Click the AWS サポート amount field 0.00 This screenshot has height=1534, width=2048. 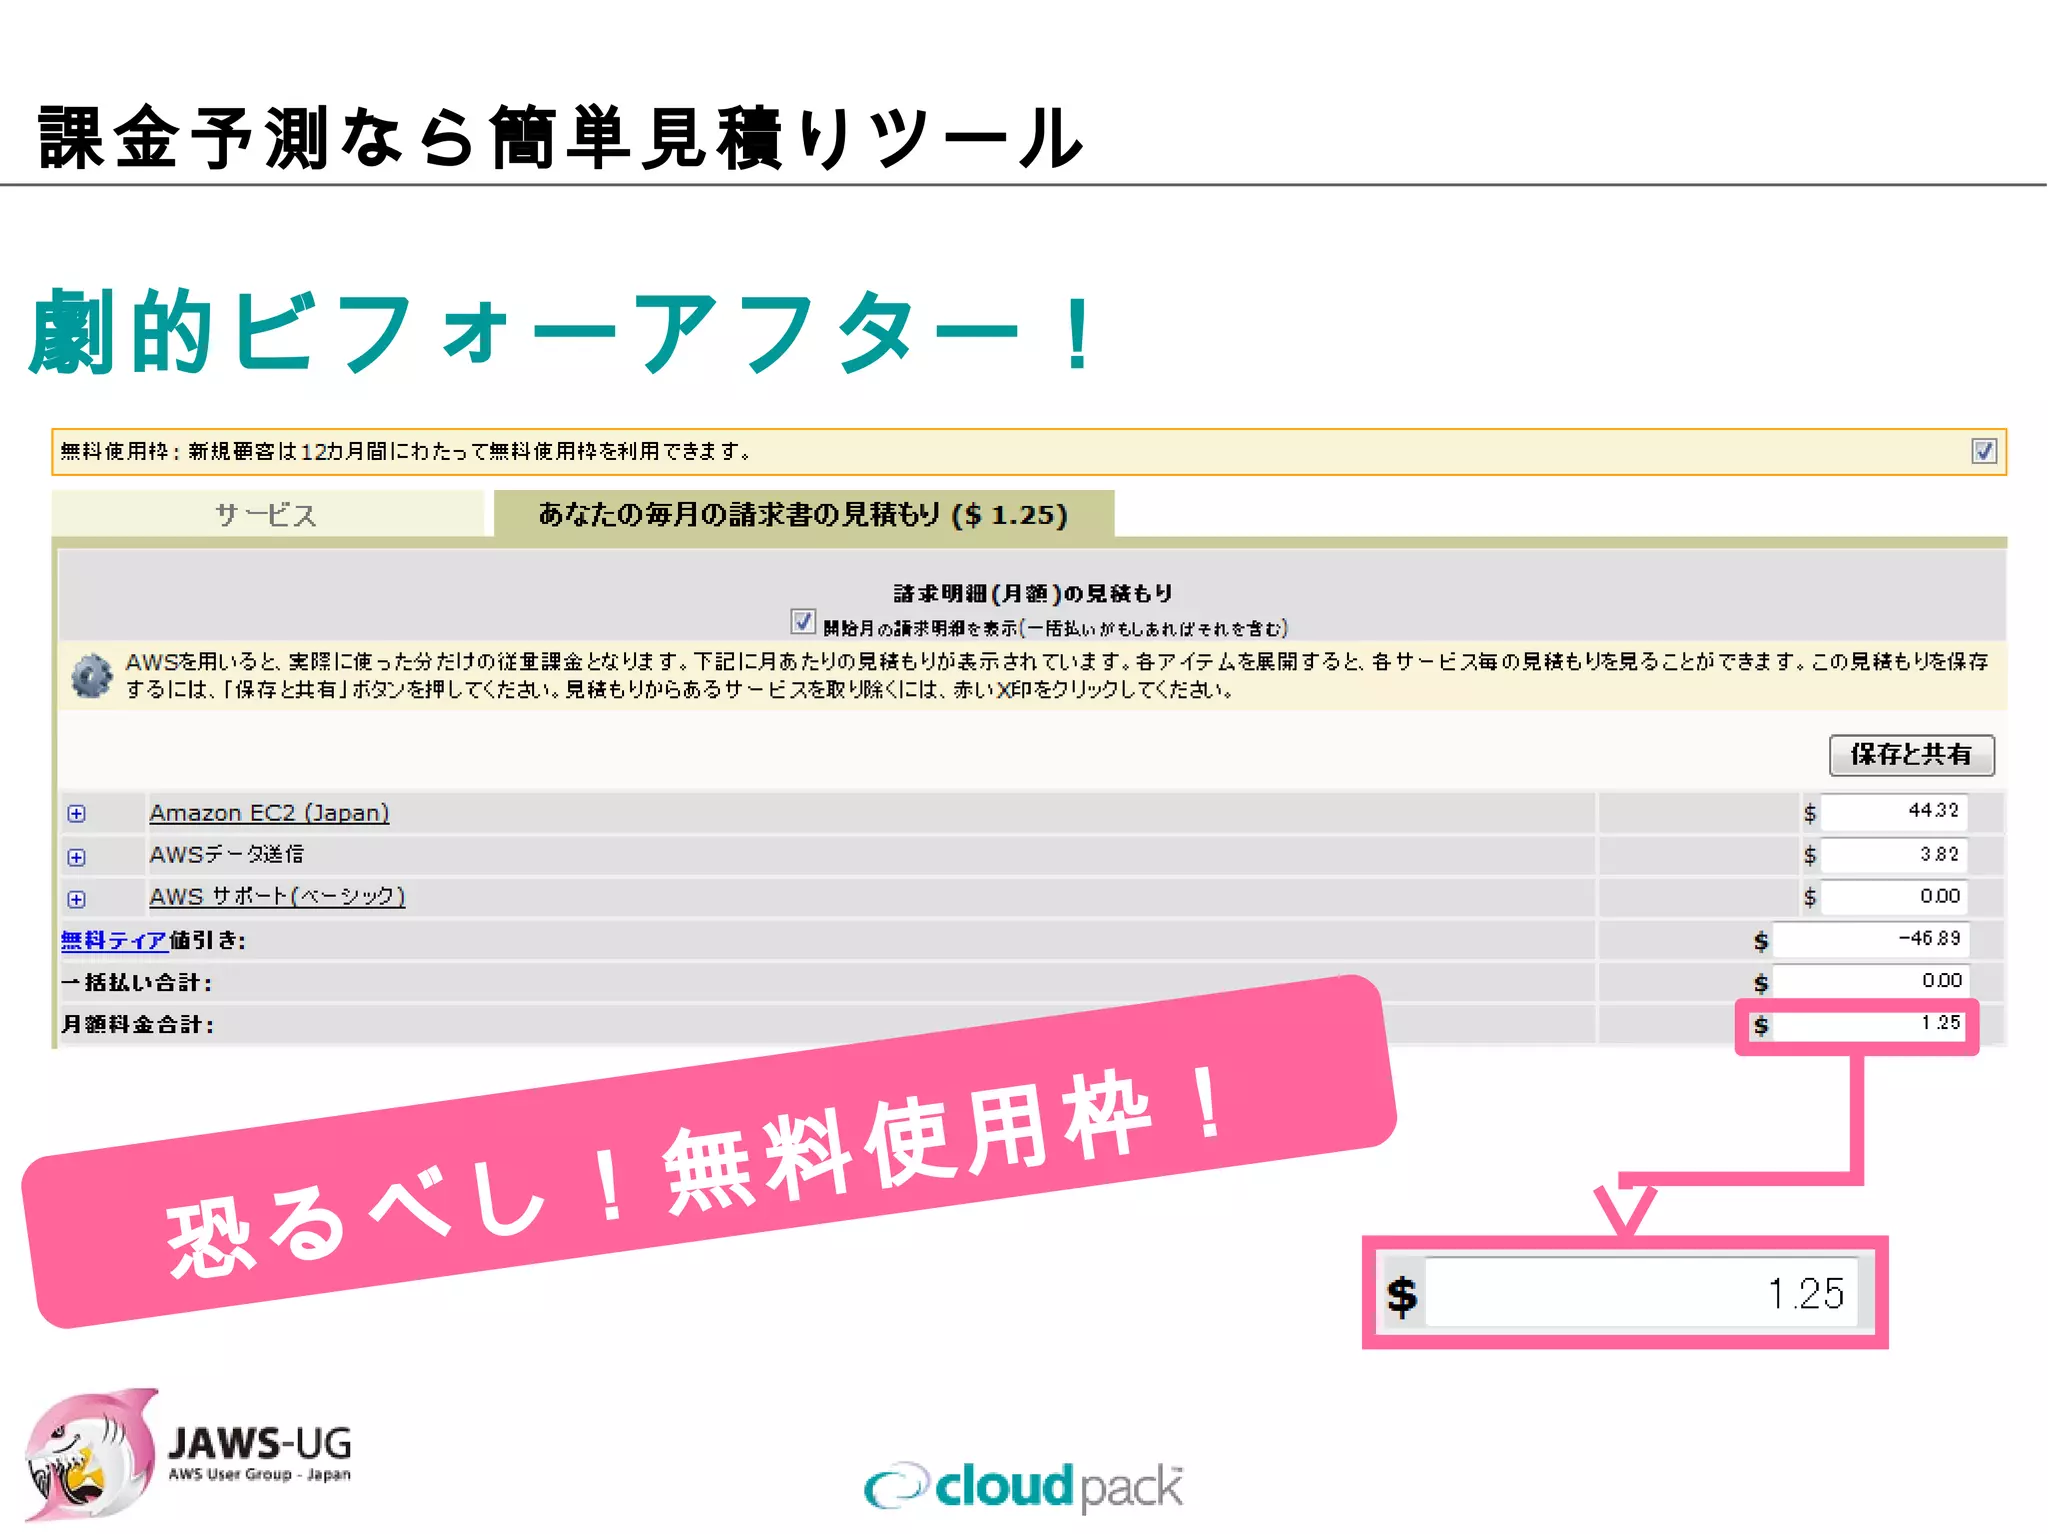point(1894,897)
